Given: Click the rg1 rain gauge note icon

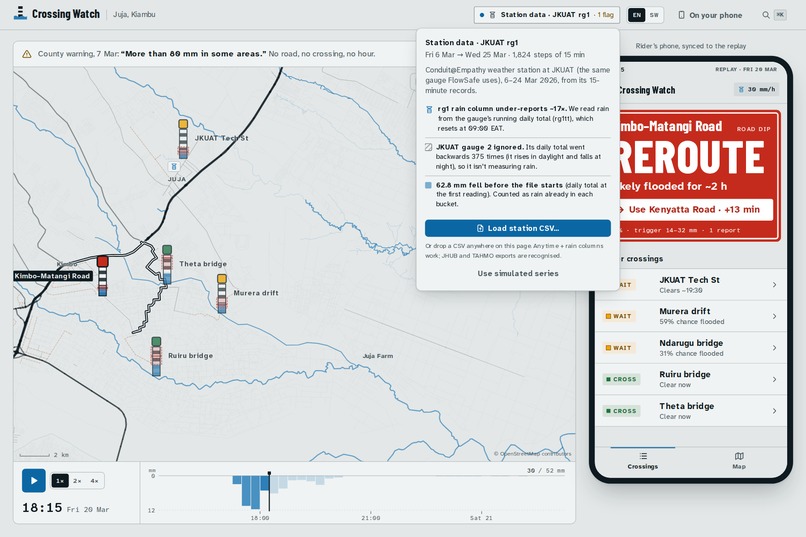Looking at the screenshot, I should point(429,109).
